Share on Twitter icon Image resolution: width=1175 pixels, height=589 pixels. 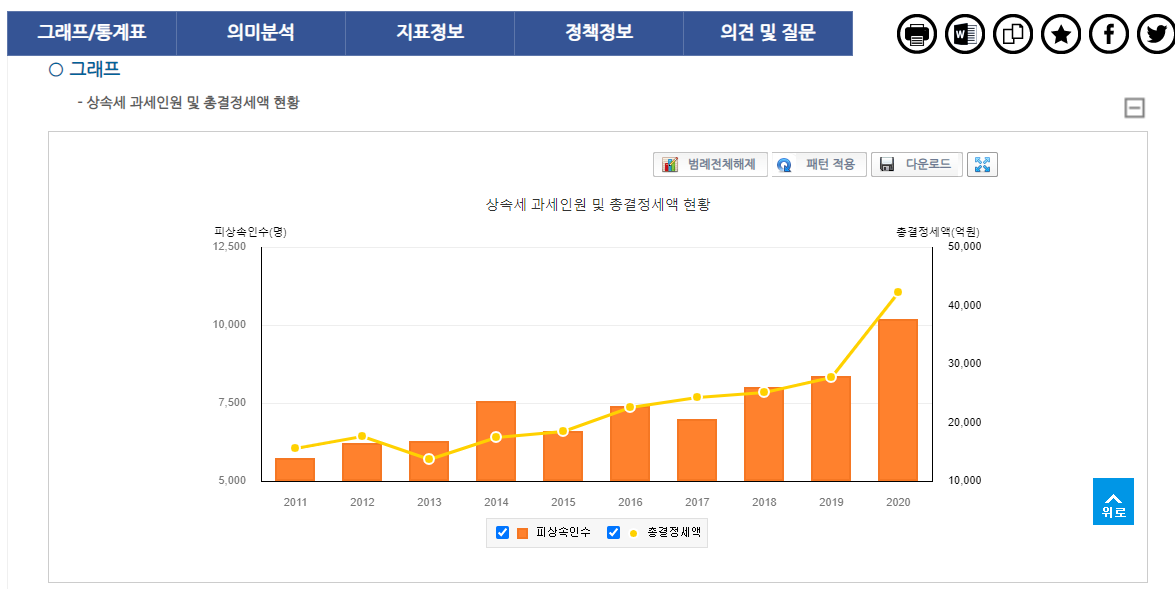(1156, 34)
